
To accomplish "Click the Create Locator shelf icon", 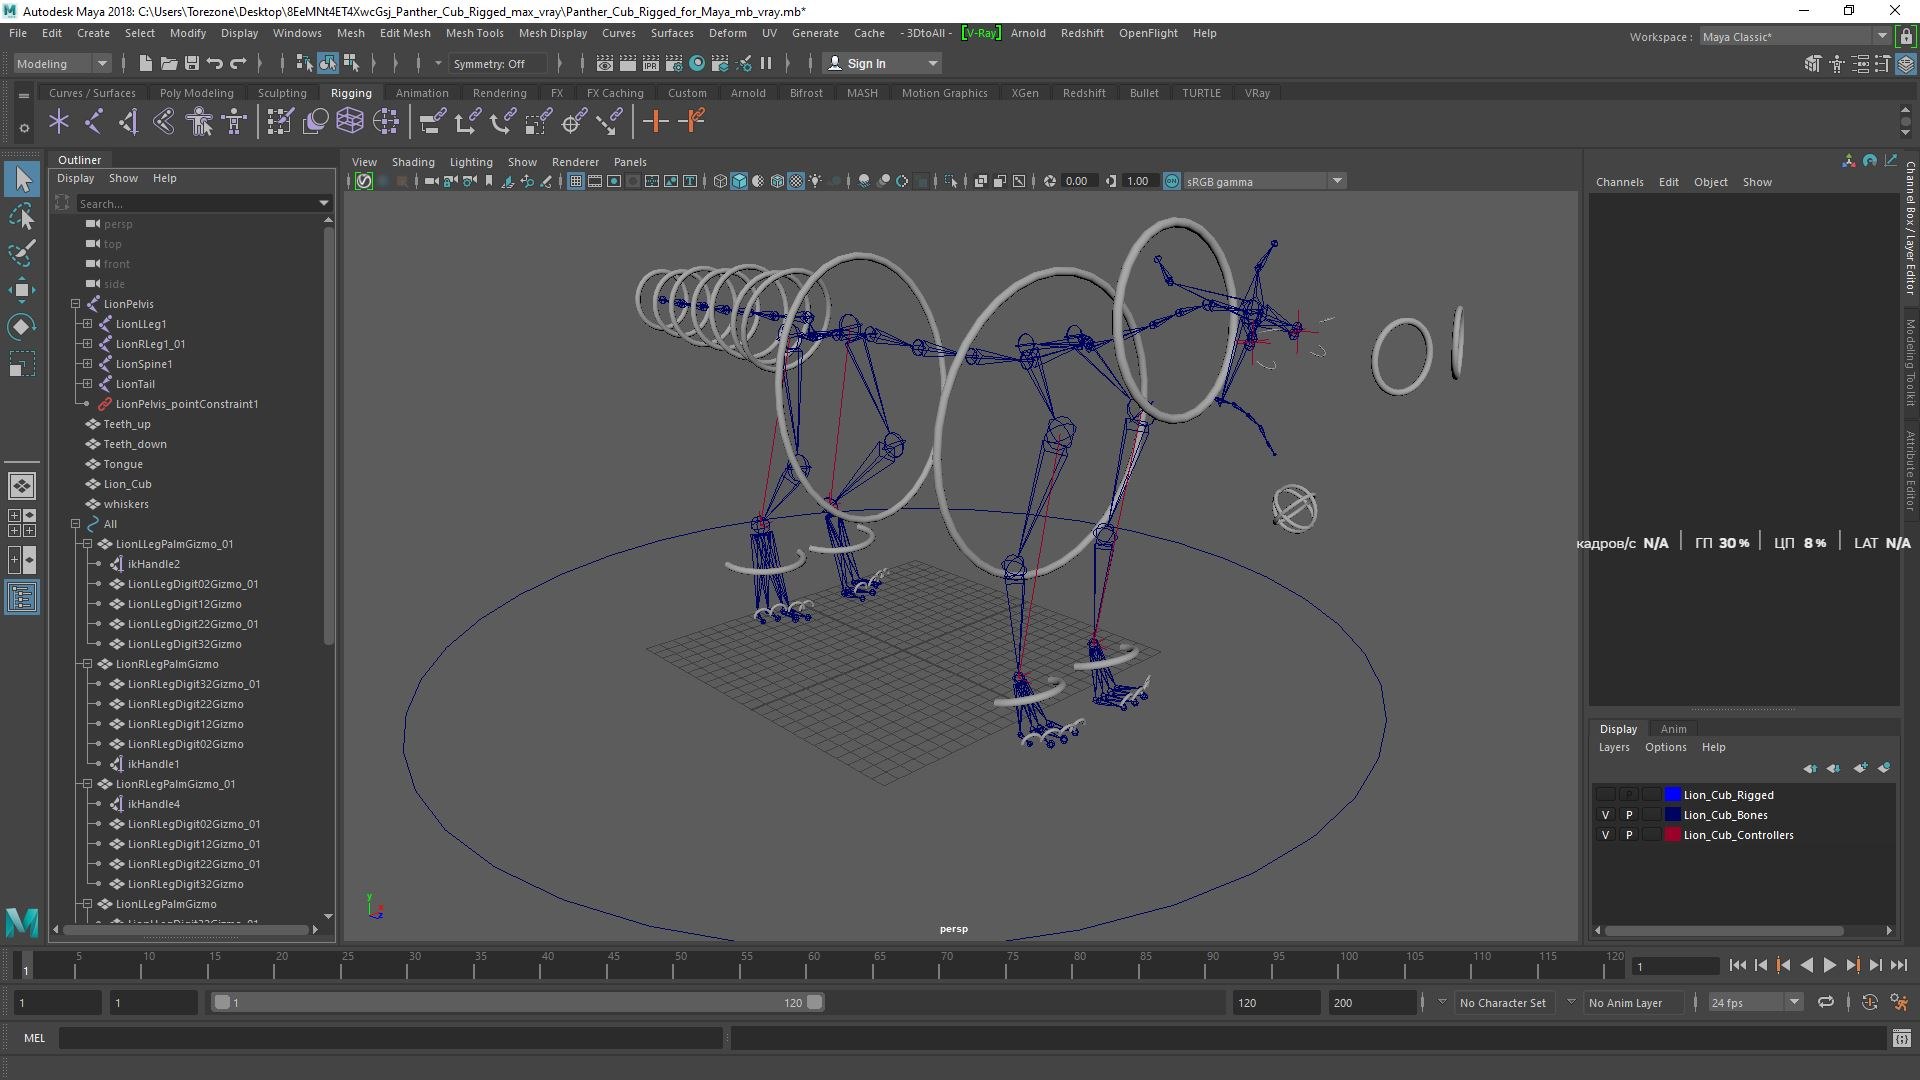I will coord(59,122).
